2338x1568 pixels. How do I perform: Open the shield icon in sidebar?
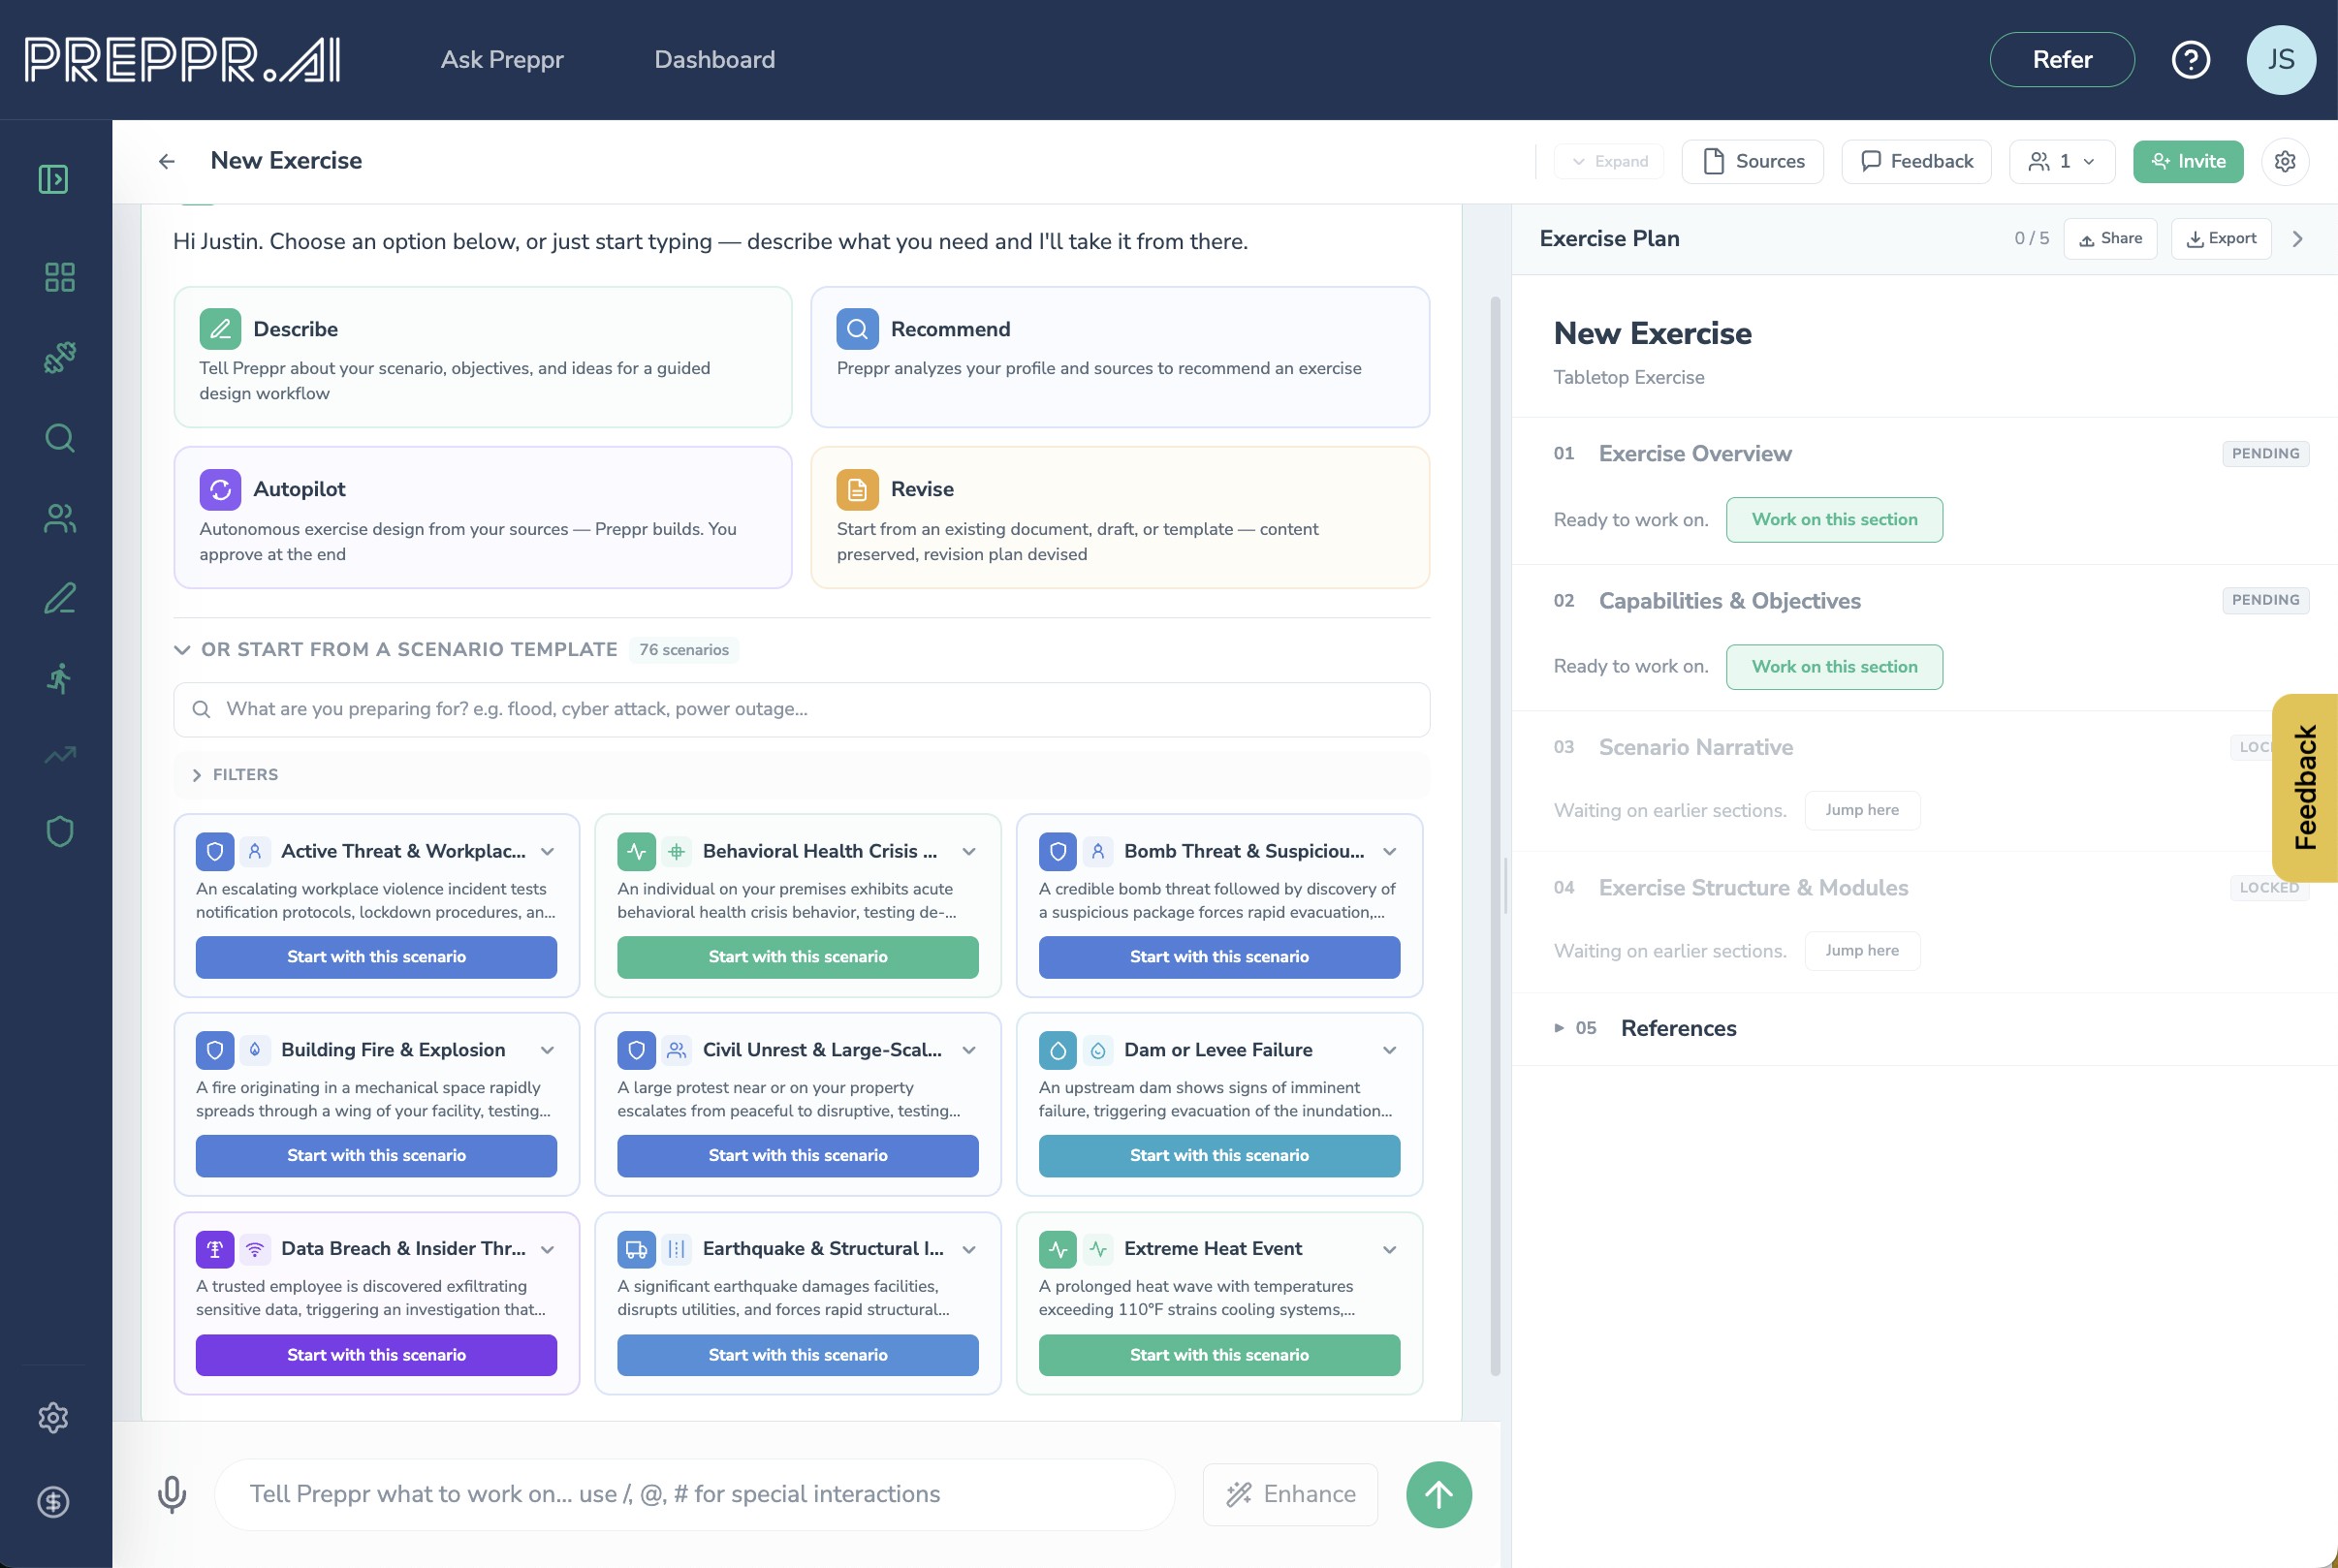click(x=59, y=831)
